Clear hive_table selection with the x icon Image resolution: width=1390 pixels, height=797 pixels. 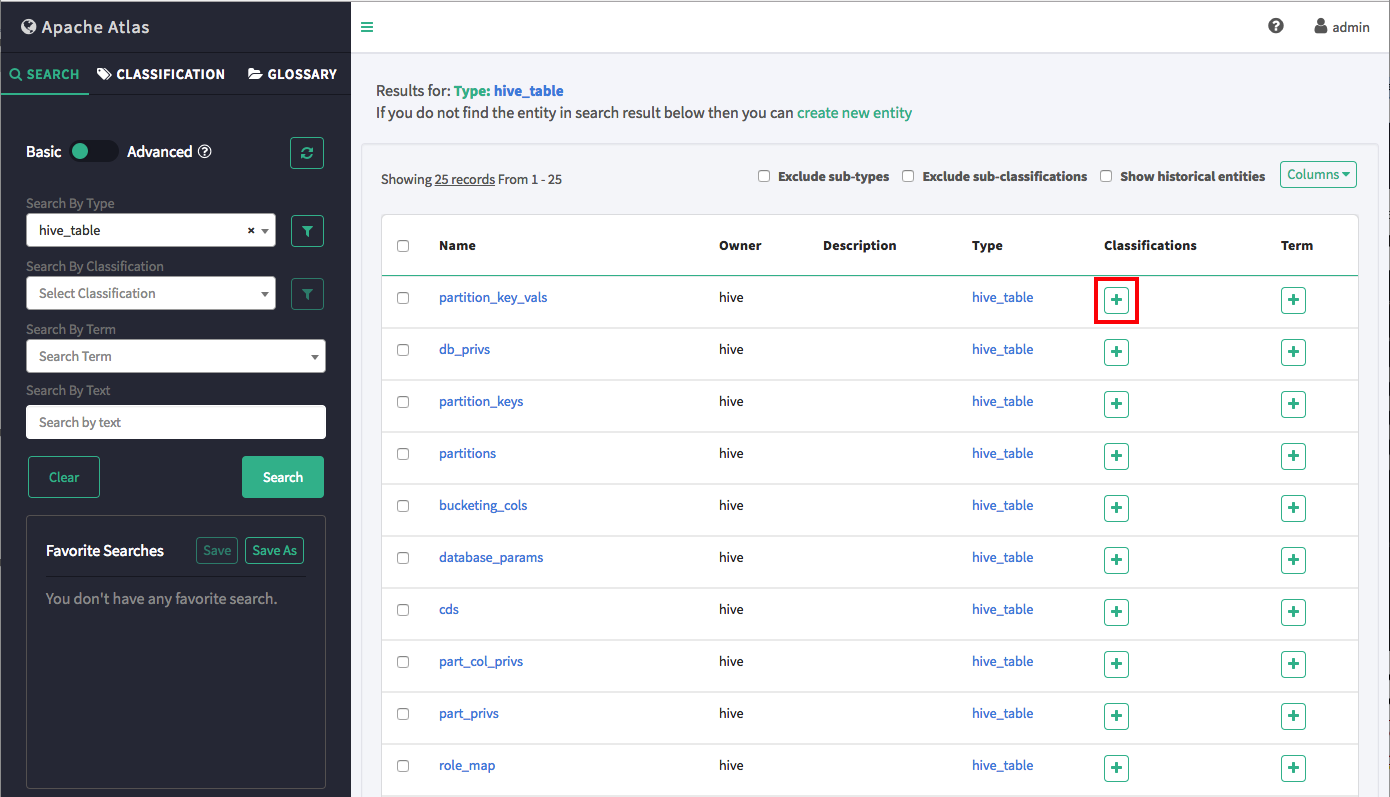click(x=251, y=231)
